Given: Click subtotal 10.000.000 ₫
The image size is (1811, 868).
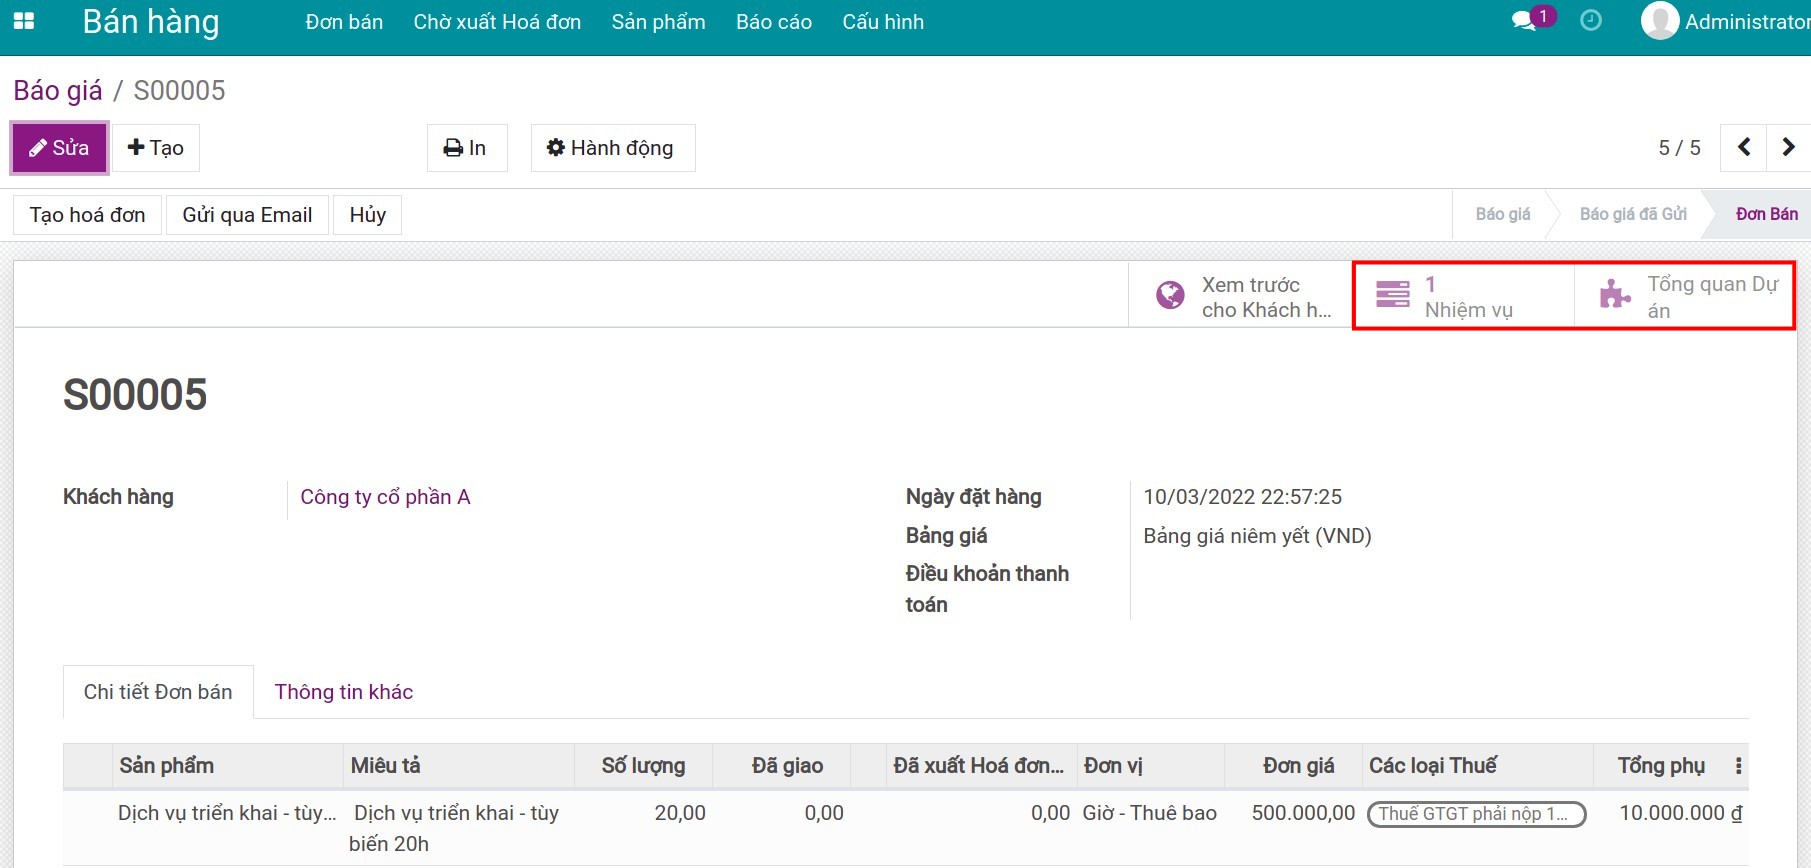Looking at the screenshot, I should click(x=1681, y=813).
